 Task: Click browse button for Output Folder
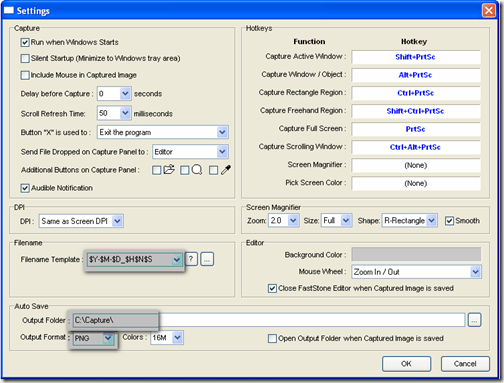click(474, 320)
